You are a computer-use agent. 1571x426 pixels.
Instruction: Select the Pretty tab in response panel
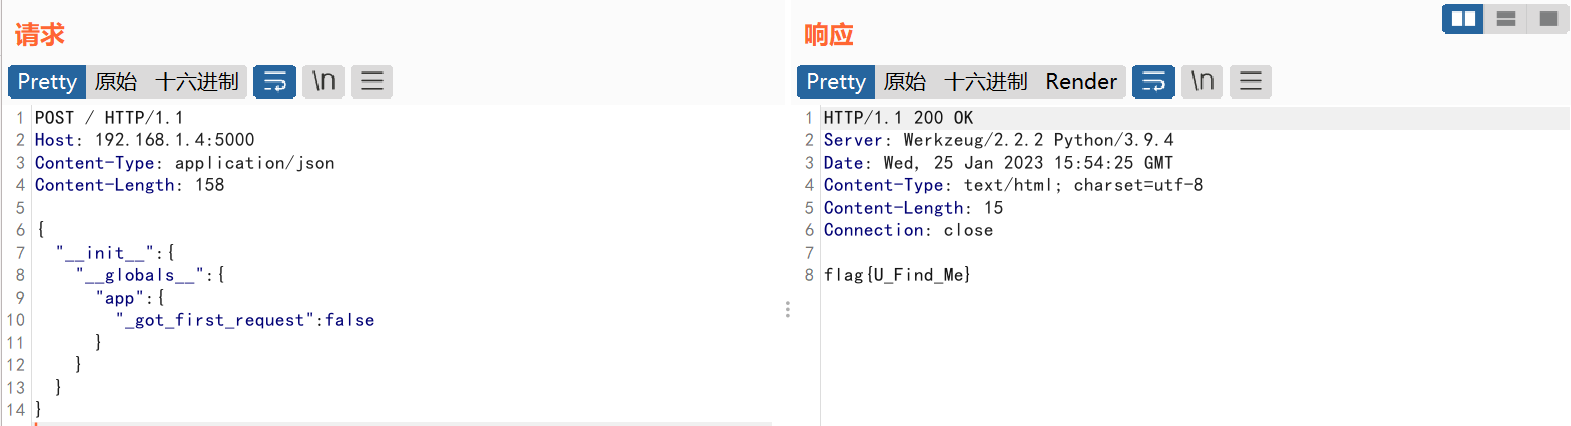point(836,81)
